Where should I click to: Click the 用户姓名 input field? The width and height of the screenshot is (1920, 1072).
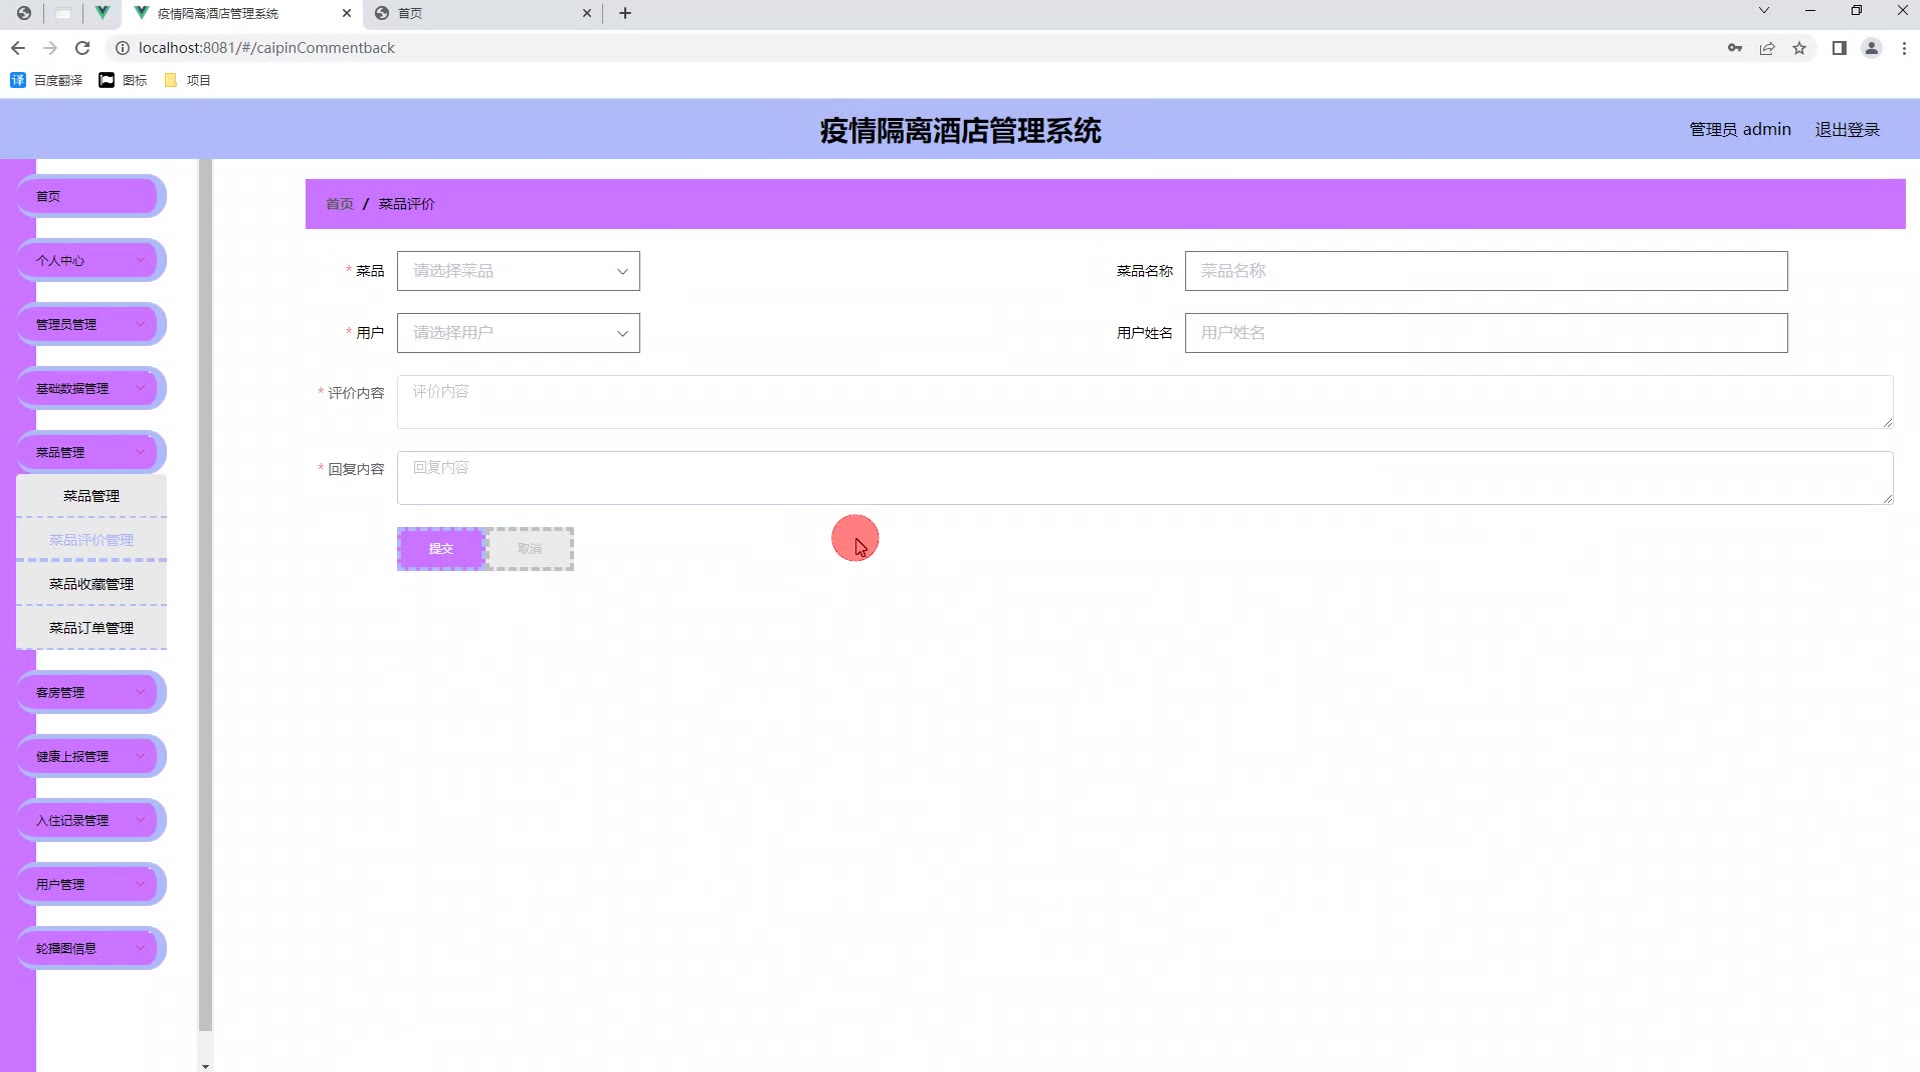[x=1486, y=333]
